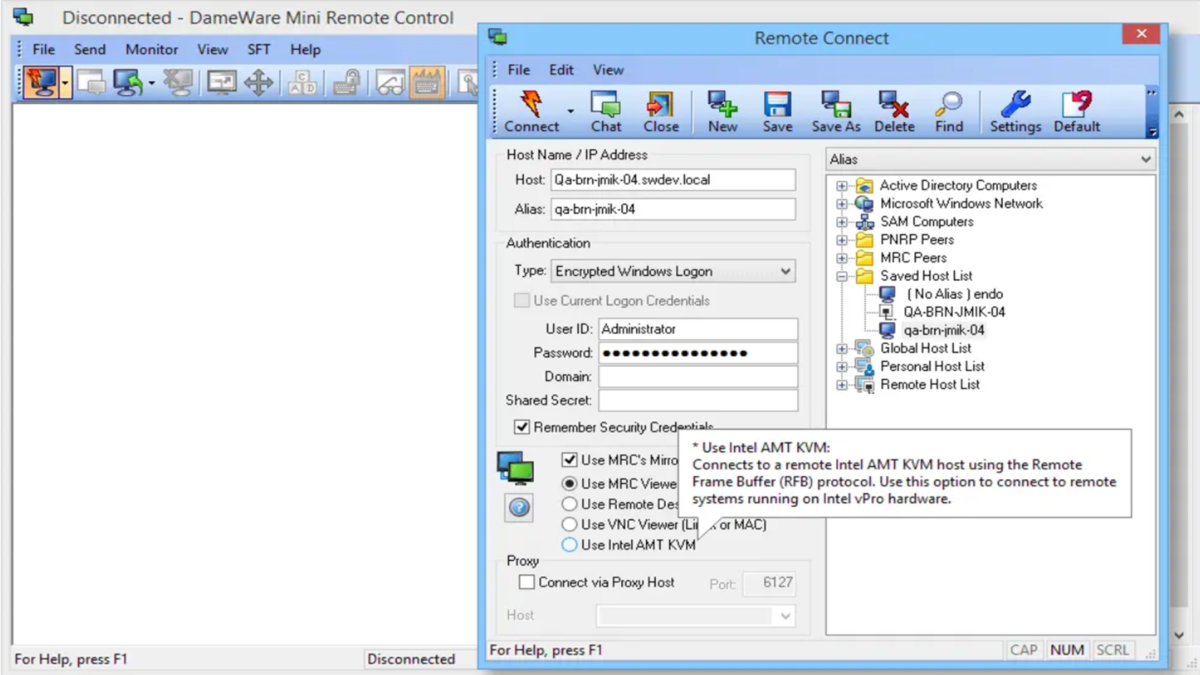This screenshot has width=1200, height=675.
Task: Open View menu in Remote Connect
Action: [x=608, y=70]
